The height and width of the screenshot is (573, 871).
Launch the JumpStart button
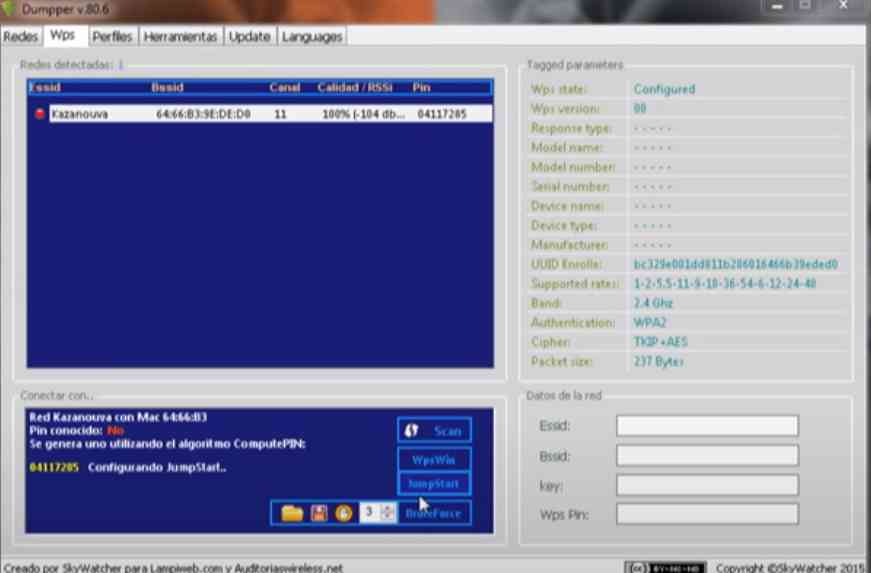pos(434,484)
